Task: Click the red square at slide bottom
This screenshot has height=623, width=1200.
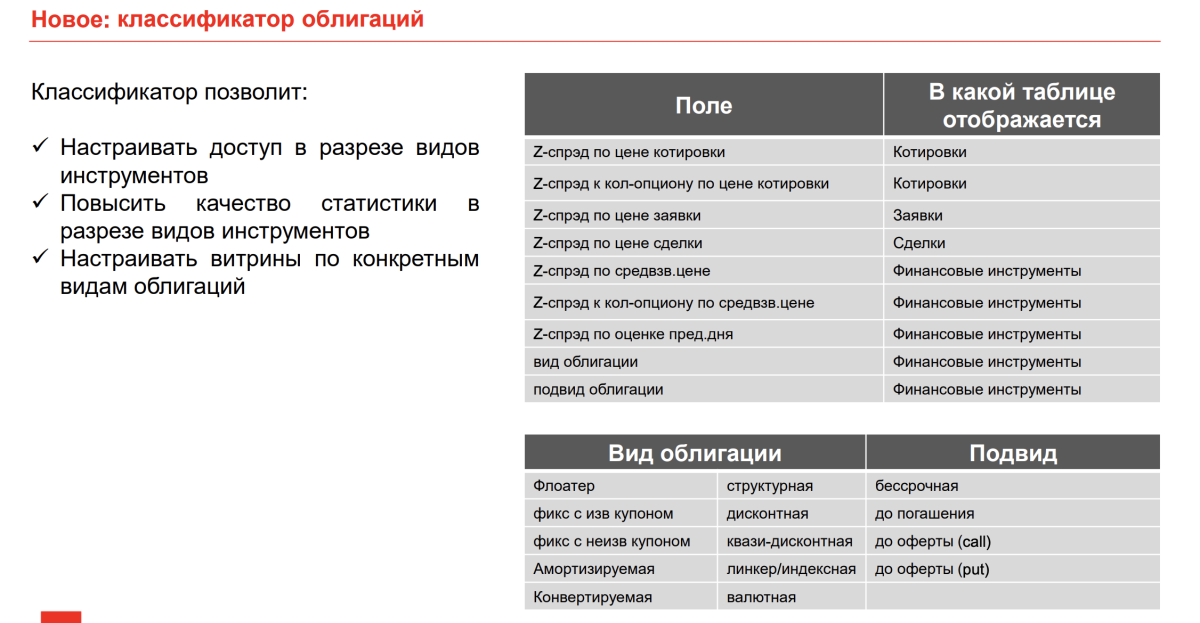Action: click(61, 616)
